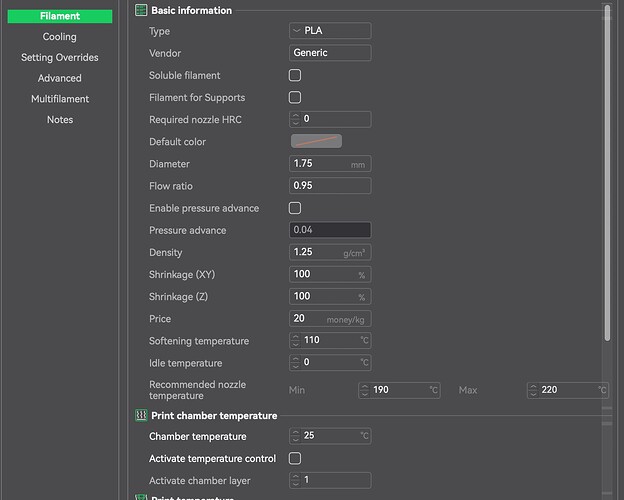Open the filament Type dropdown
This screenshot has height=500, width=624.
coord(330,31)
